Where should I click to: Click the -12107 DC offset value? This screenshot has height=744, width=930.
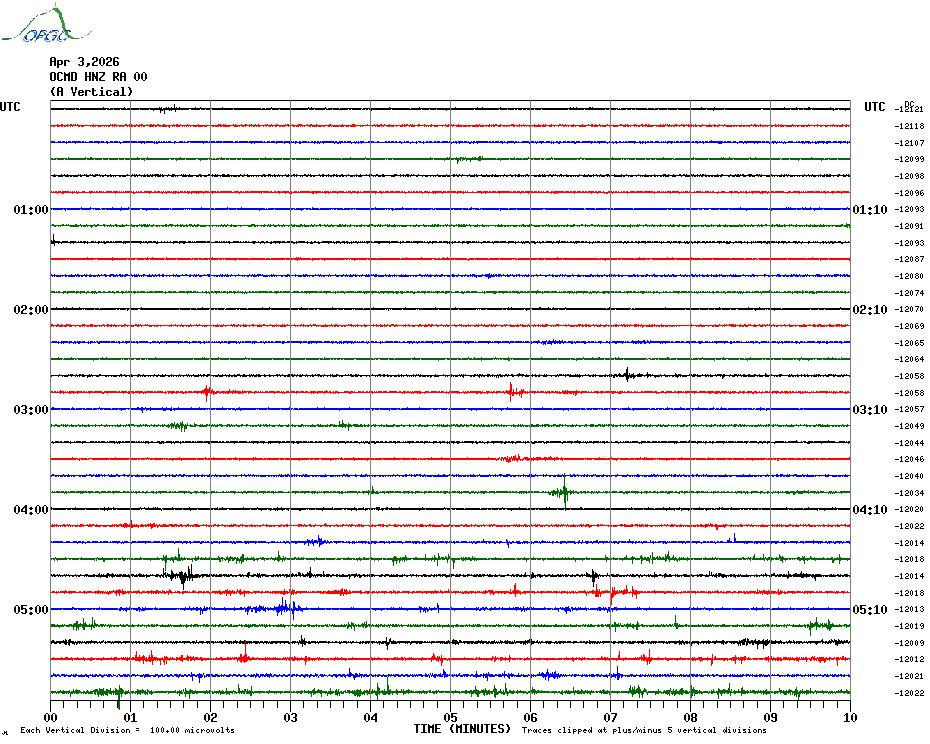point(910,143)
